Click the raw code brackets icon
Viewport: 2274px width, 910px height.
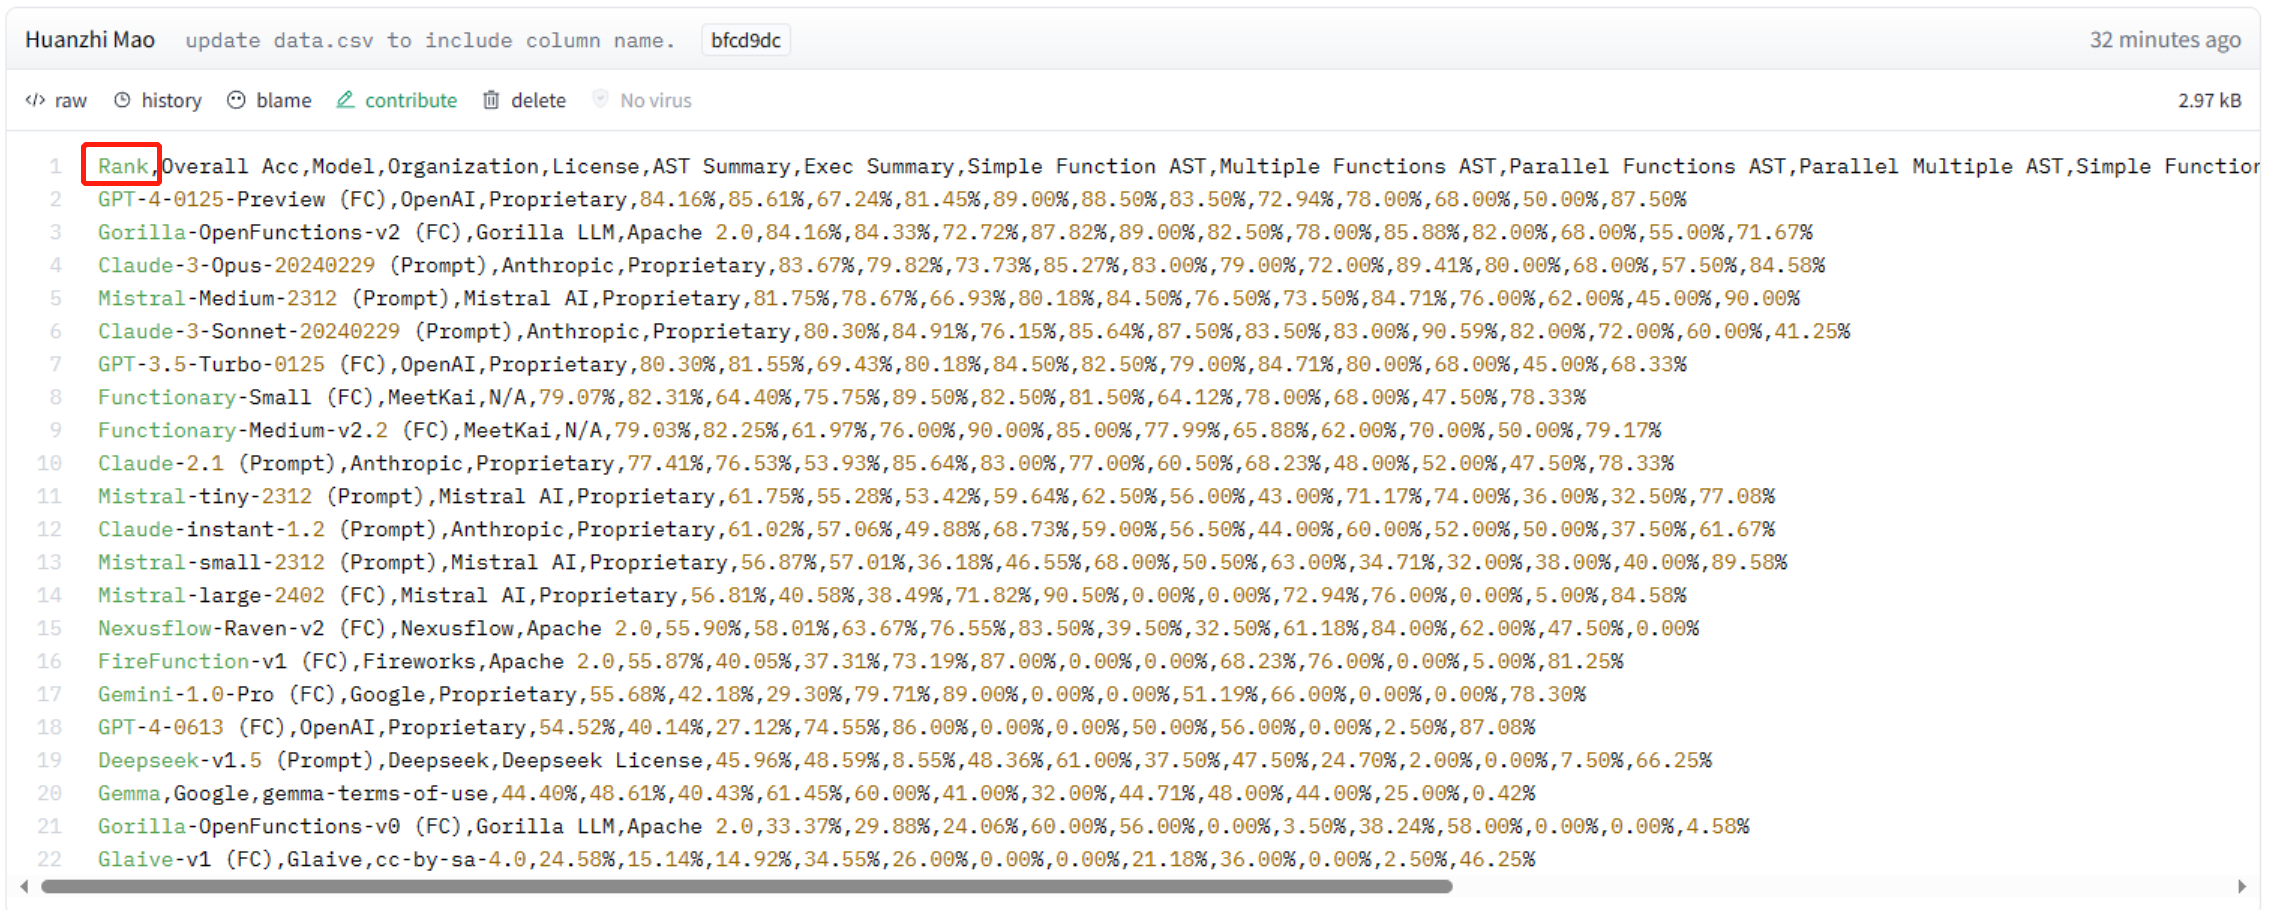pyautogui.click(x=35, y=100)
